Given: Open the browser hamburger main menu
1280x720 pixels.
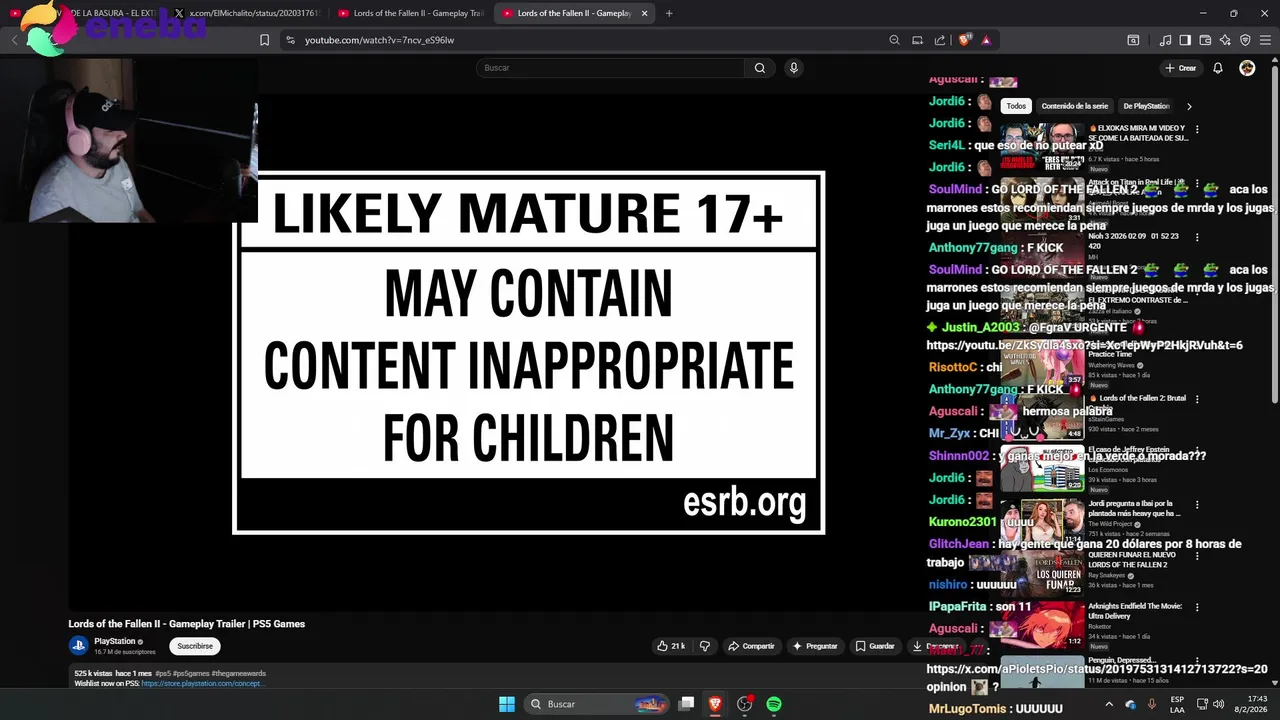Looking at the screenshot, I should coord(1265,40).
